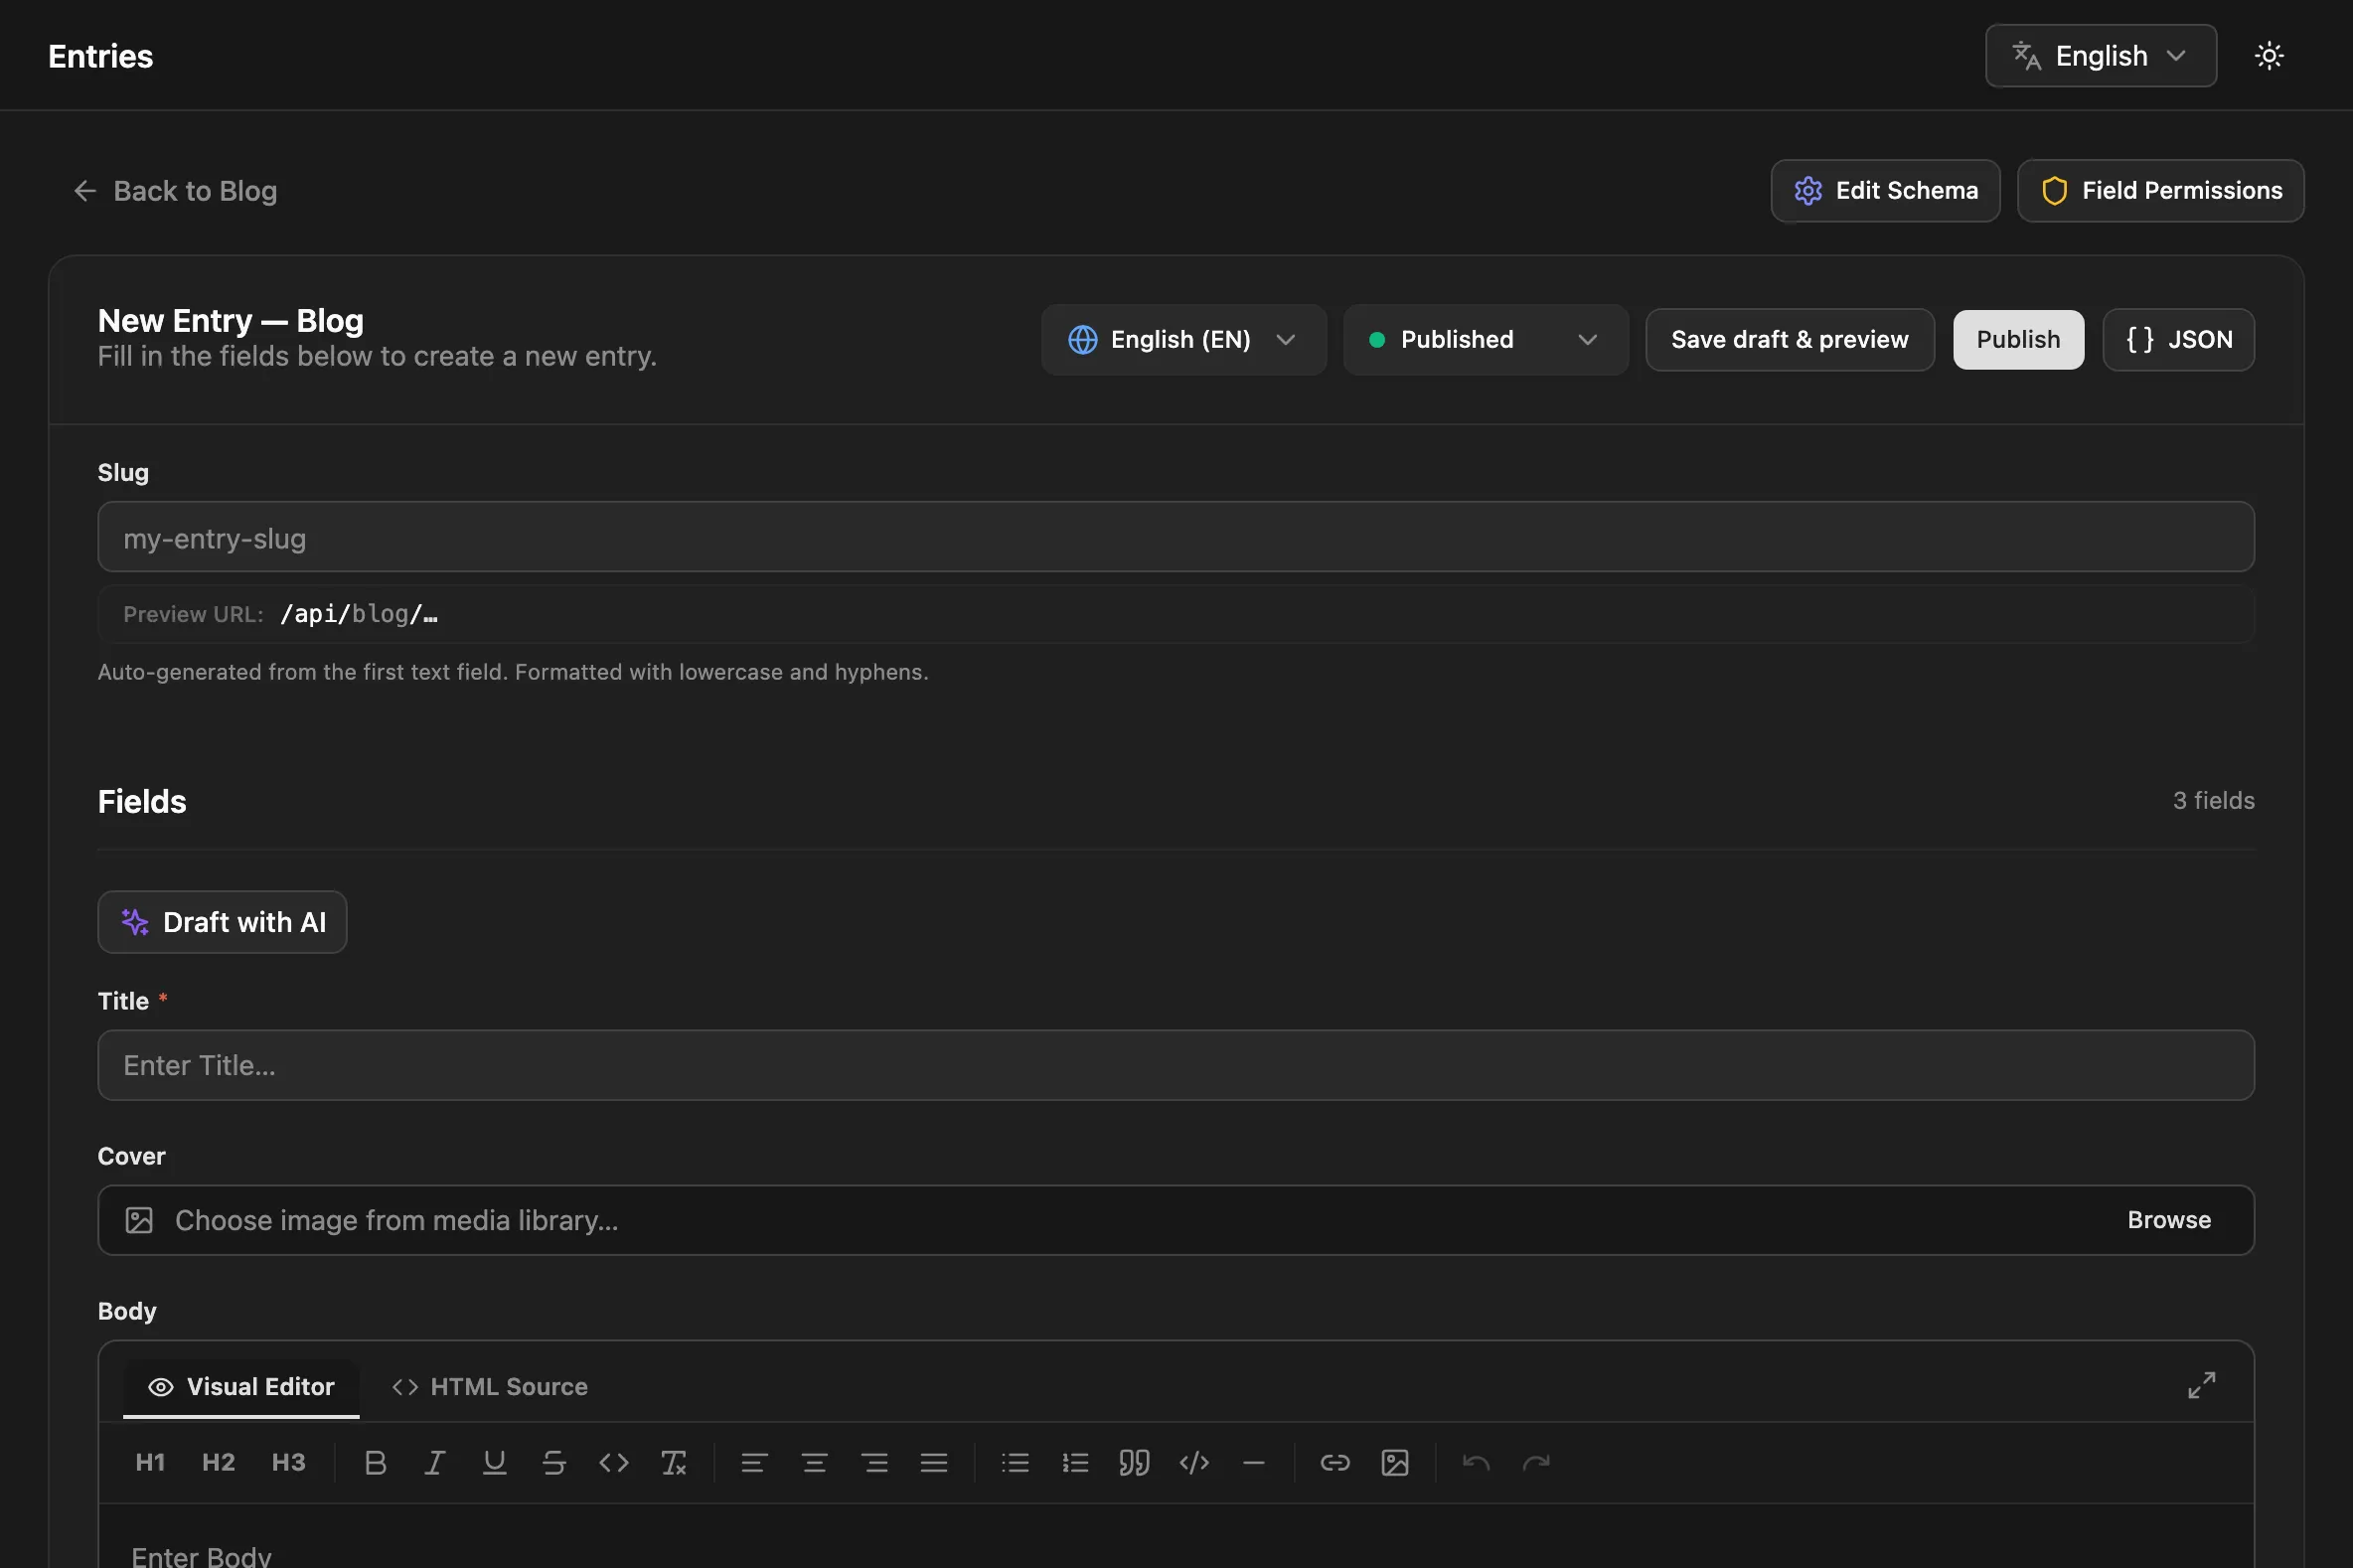Viewport: 2353px width, 1568px height.
Task: Focus the Slug input field
Action: 1176,537
